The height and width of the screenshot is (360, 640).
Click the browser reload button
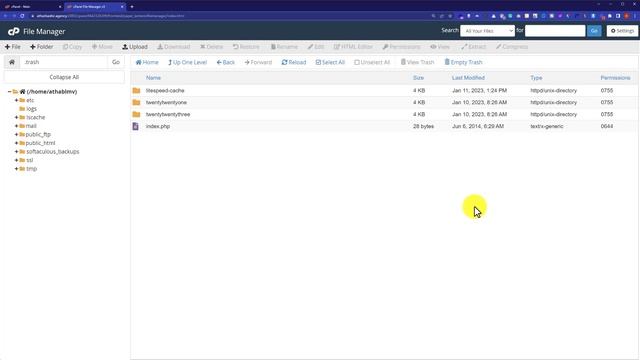tap(22, 16)
